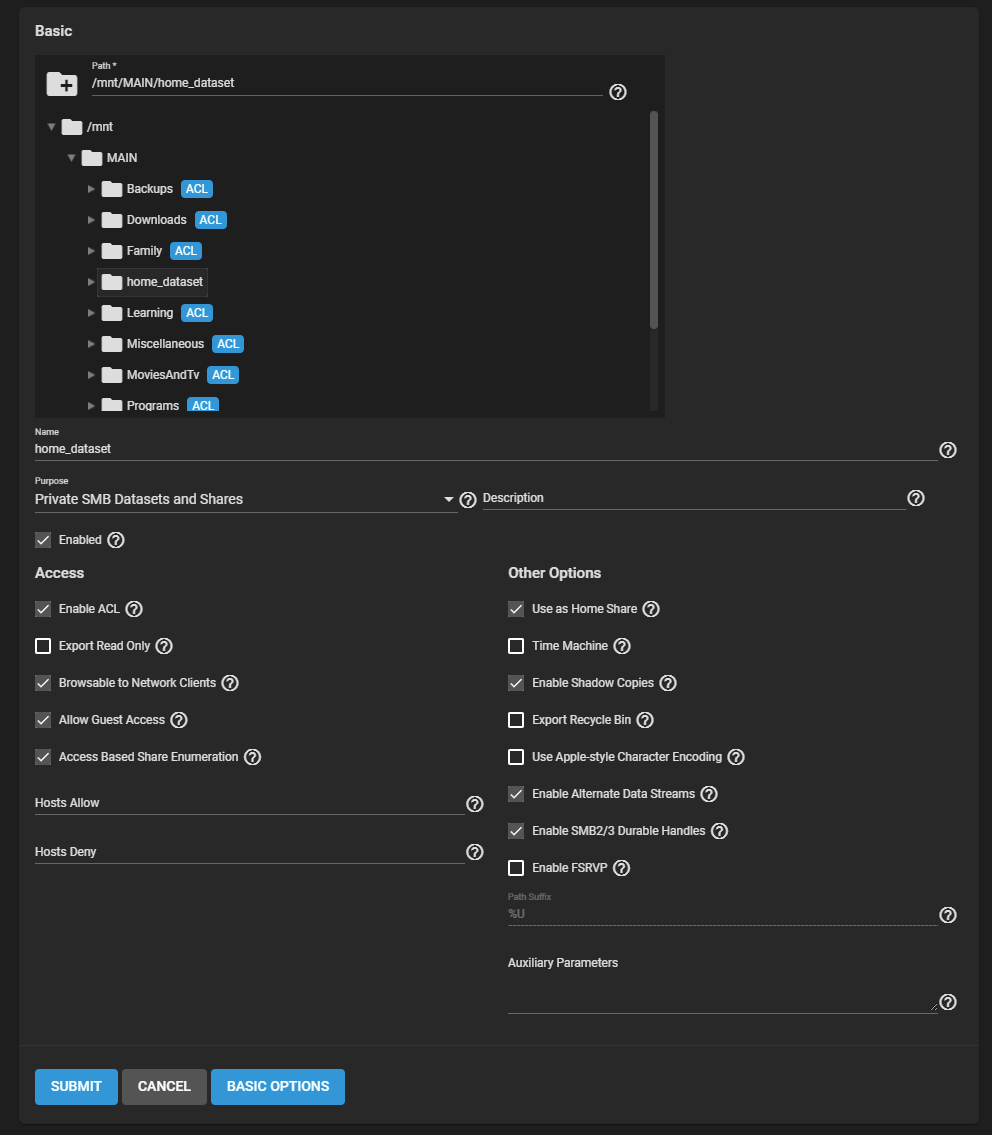Image resolution: width=992 pixels, height=1135 pixels.
Task: Click help icon next to Enable ACL
Action: point(134,609)
